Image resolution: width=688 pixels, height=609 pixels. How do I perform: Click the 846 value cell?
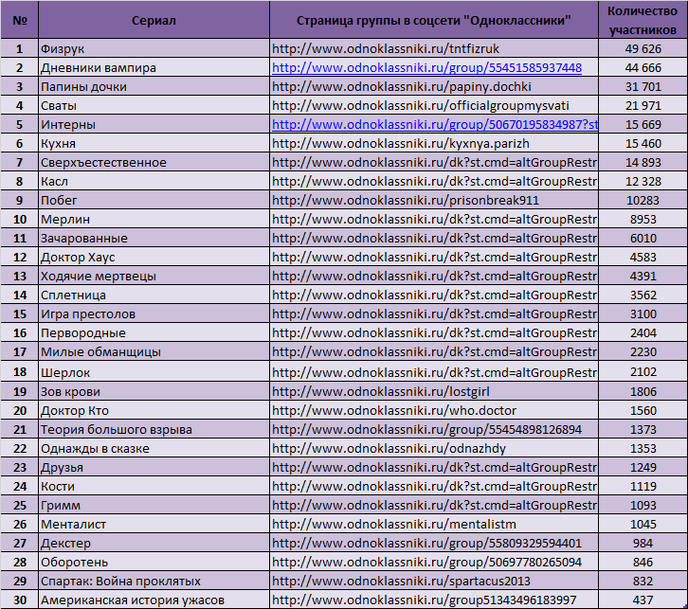click(643, 562)
